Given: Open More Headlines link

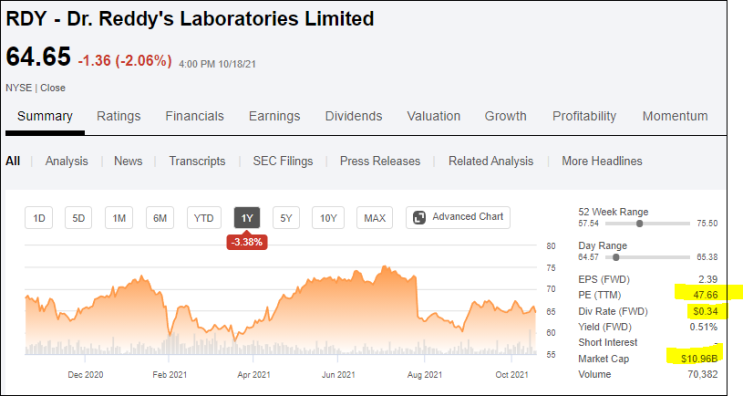Looking at the screenshot, I should click(x=602, y=161).
